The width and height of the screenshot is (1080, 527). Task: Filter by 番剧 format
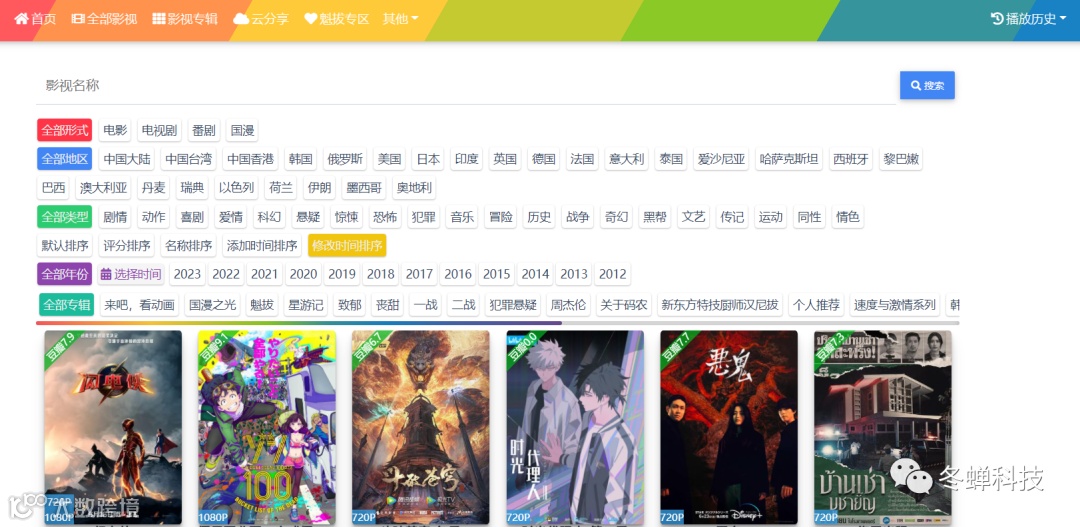pyautogui.click(x=204, y=130)
